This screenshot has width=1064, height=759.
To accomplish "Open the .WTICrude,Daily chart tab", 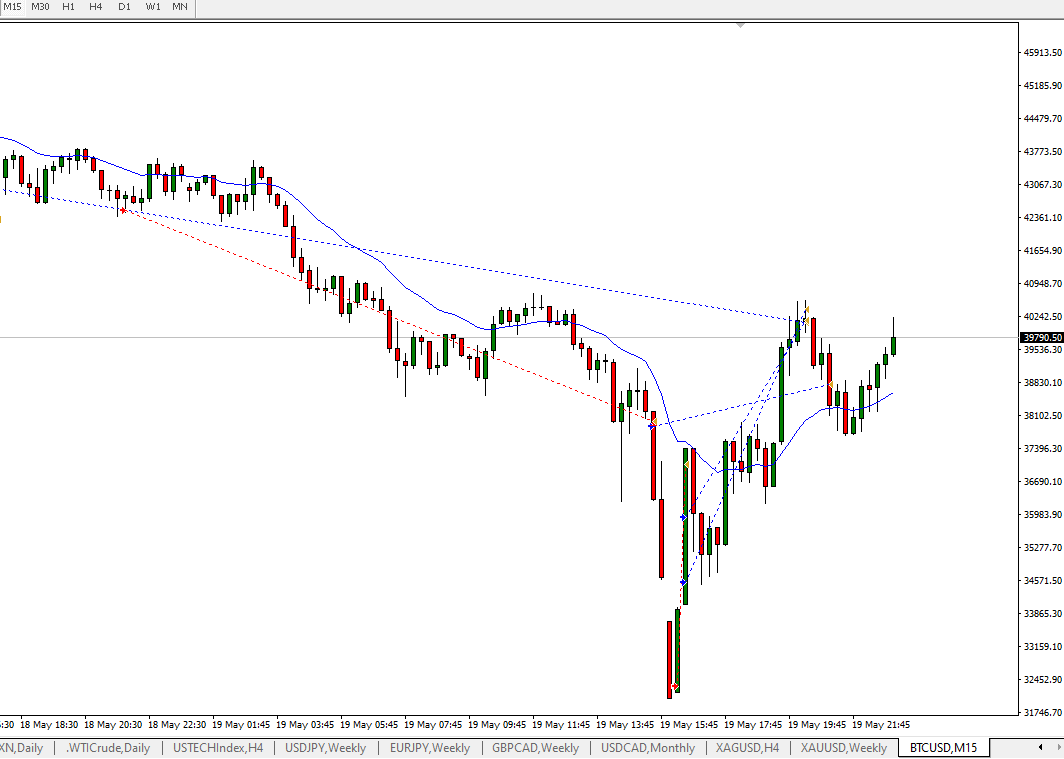I will coord(108,748).
